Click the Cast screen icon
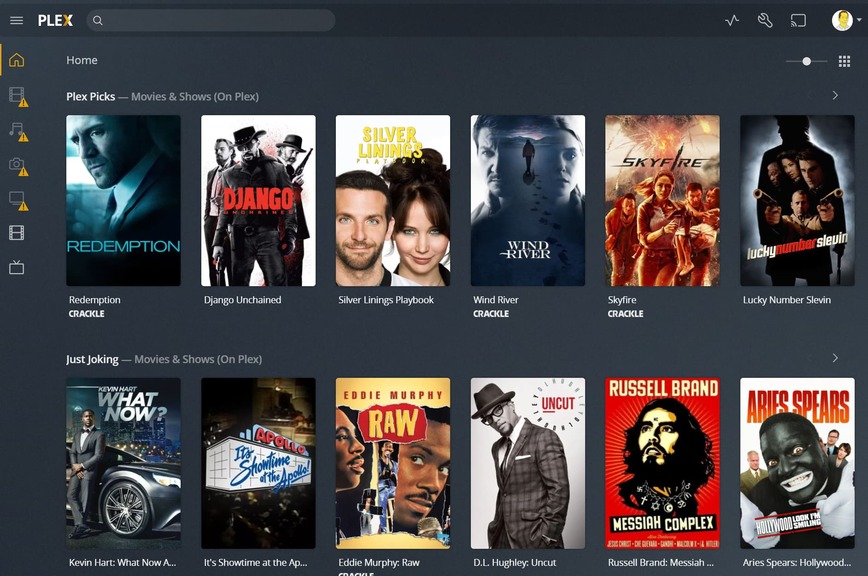The width and height of the screenshot is (868, 576). (x=798, y=20)
